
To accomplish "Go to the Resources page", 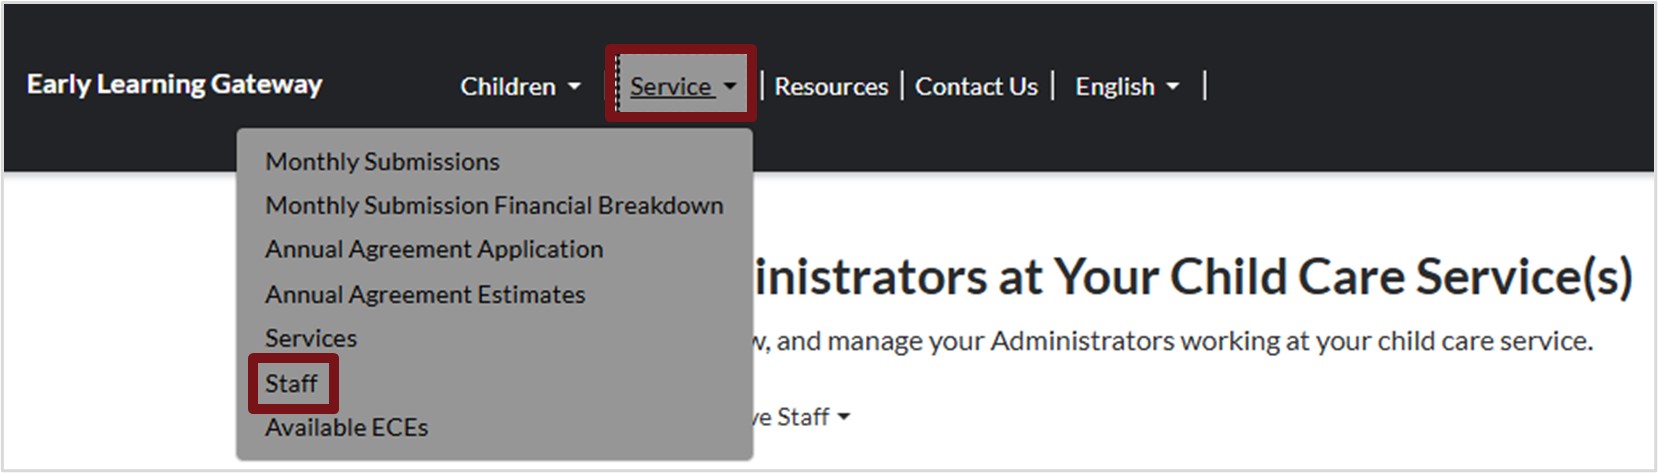I will click(x=831, y=87).
